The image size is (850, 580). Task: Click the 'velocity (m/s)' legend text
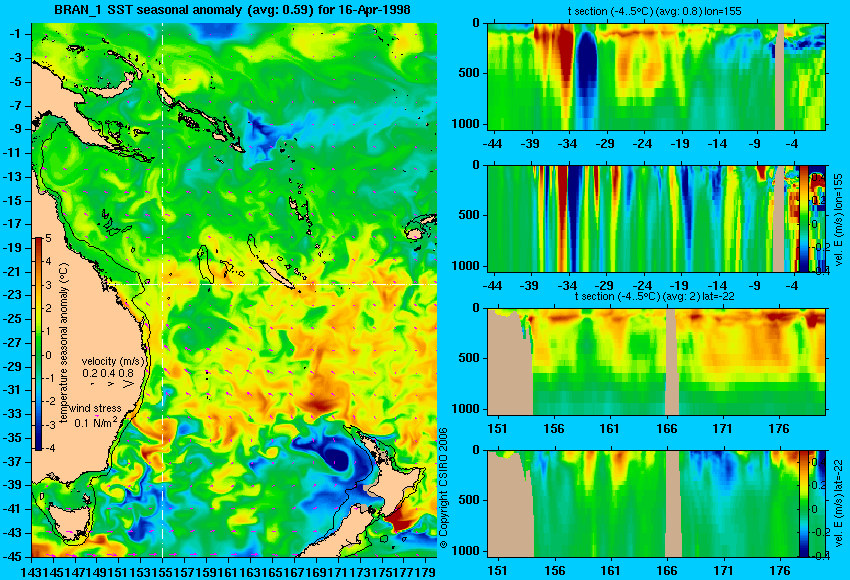pos(114,361)
